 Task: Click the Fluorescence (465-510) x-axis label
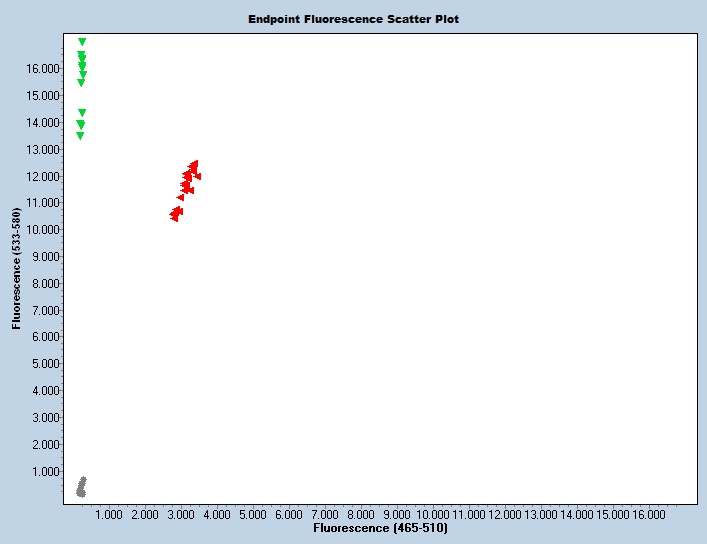click(380, 527)
